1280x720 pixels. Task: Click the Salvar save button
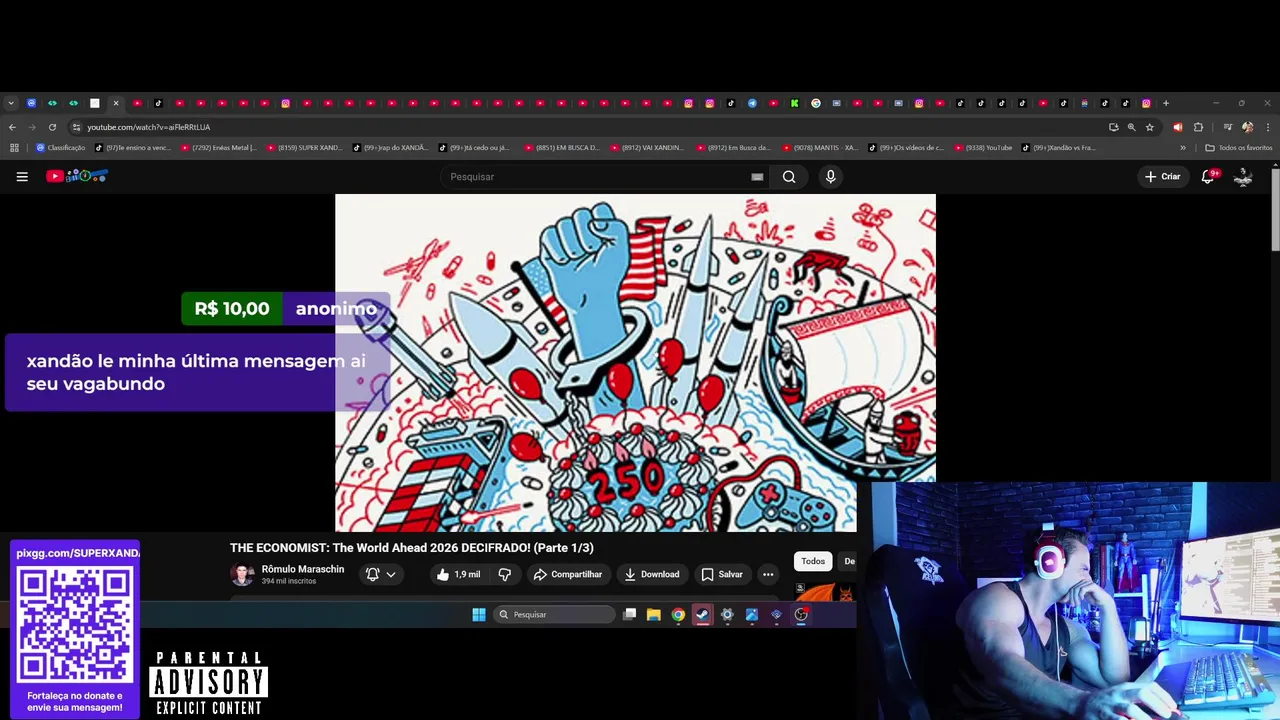tap(722, 574)
